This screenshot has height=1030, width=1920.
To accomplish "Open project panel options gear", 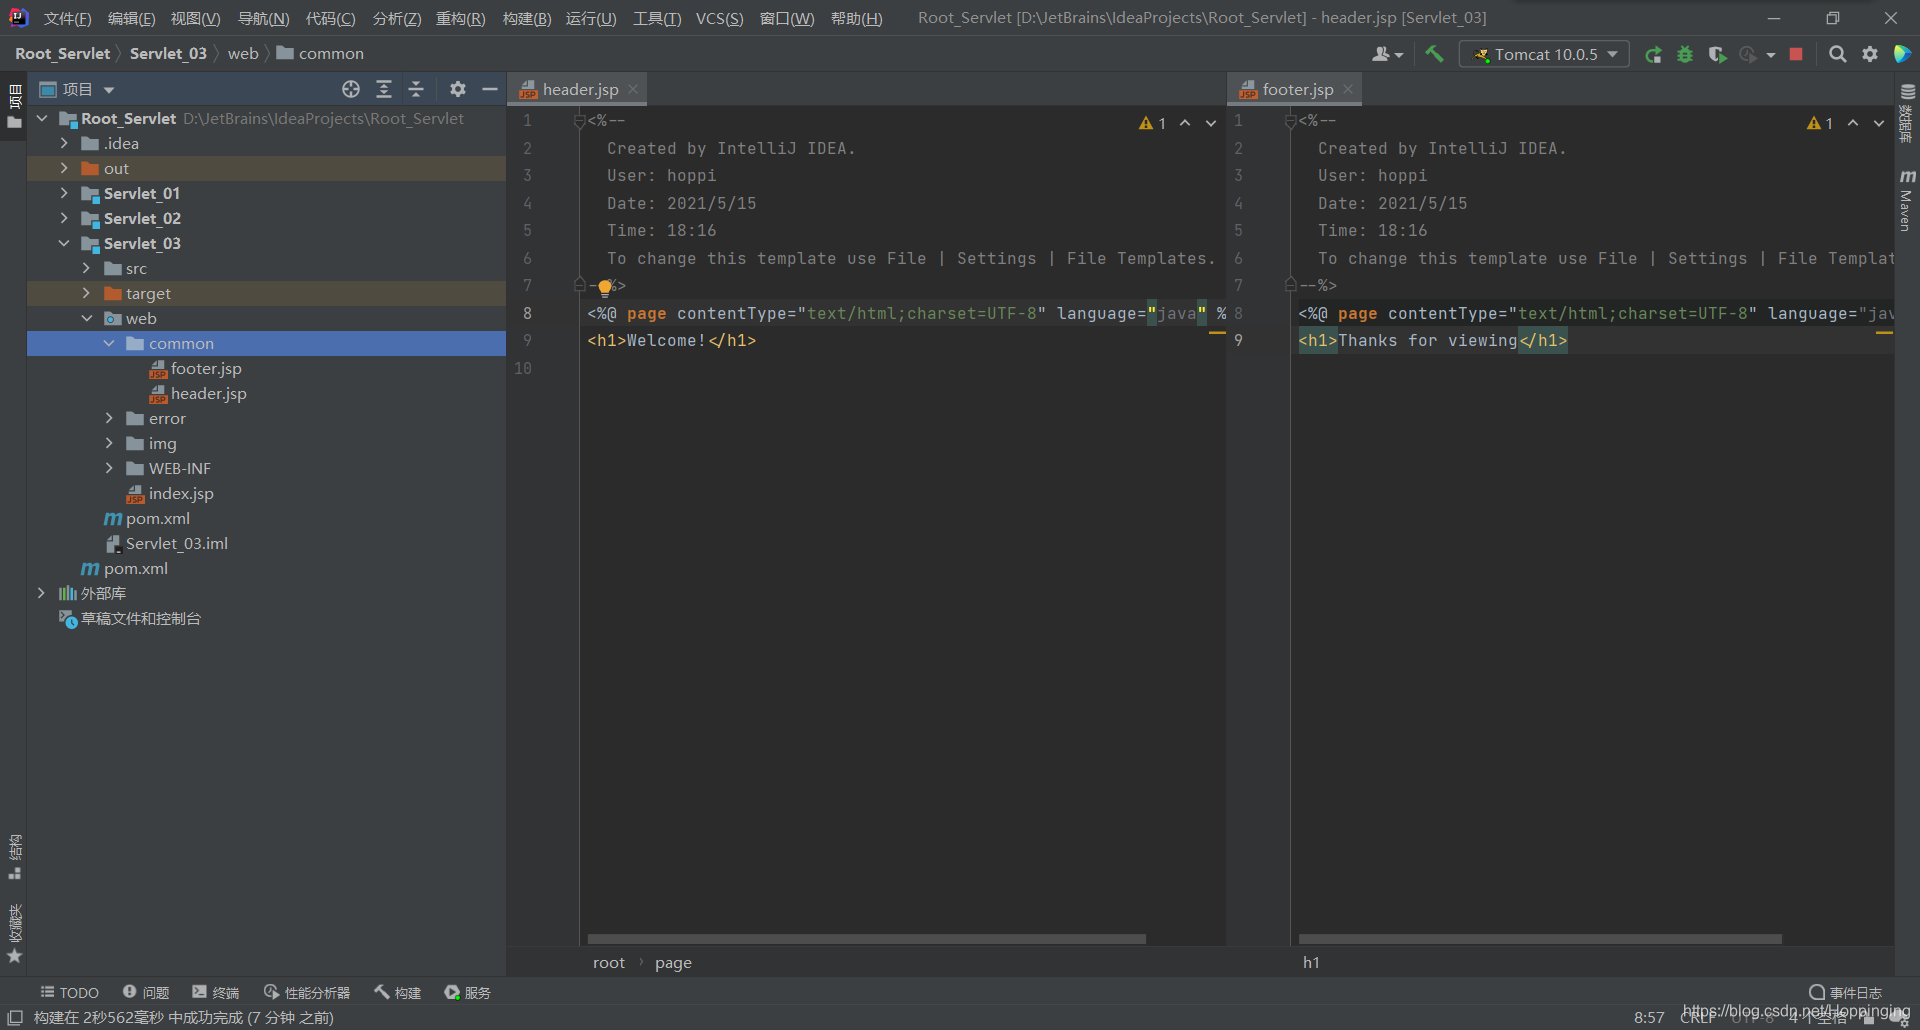I will (457, 89).
